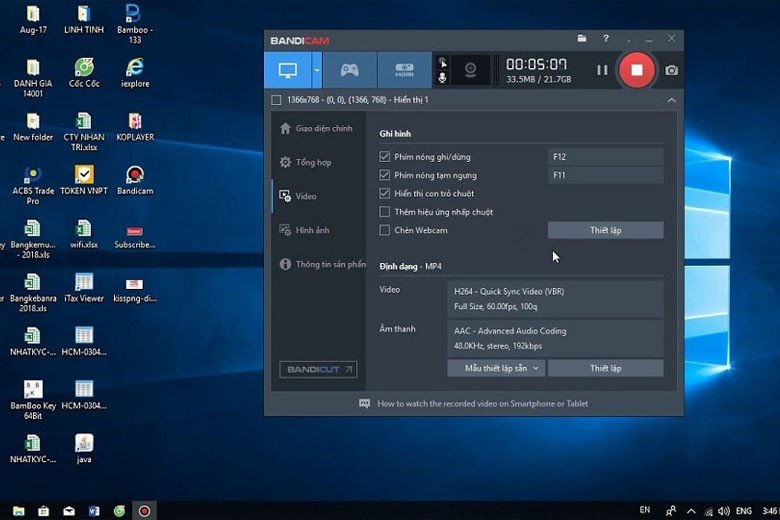Select Screen Recording mode monitor icon

tap(288, 70)
